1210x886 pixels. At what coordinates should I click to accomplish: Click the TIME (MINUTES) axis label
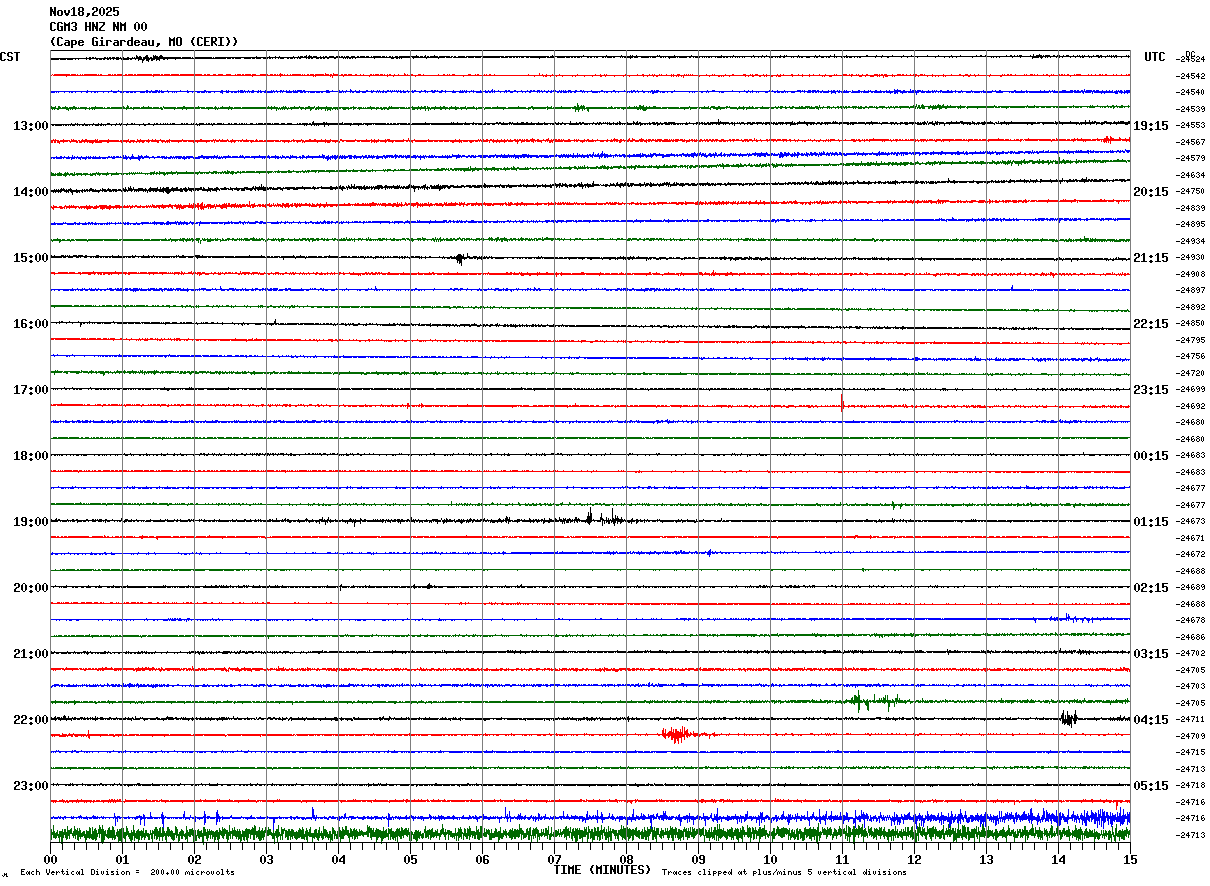602,870
